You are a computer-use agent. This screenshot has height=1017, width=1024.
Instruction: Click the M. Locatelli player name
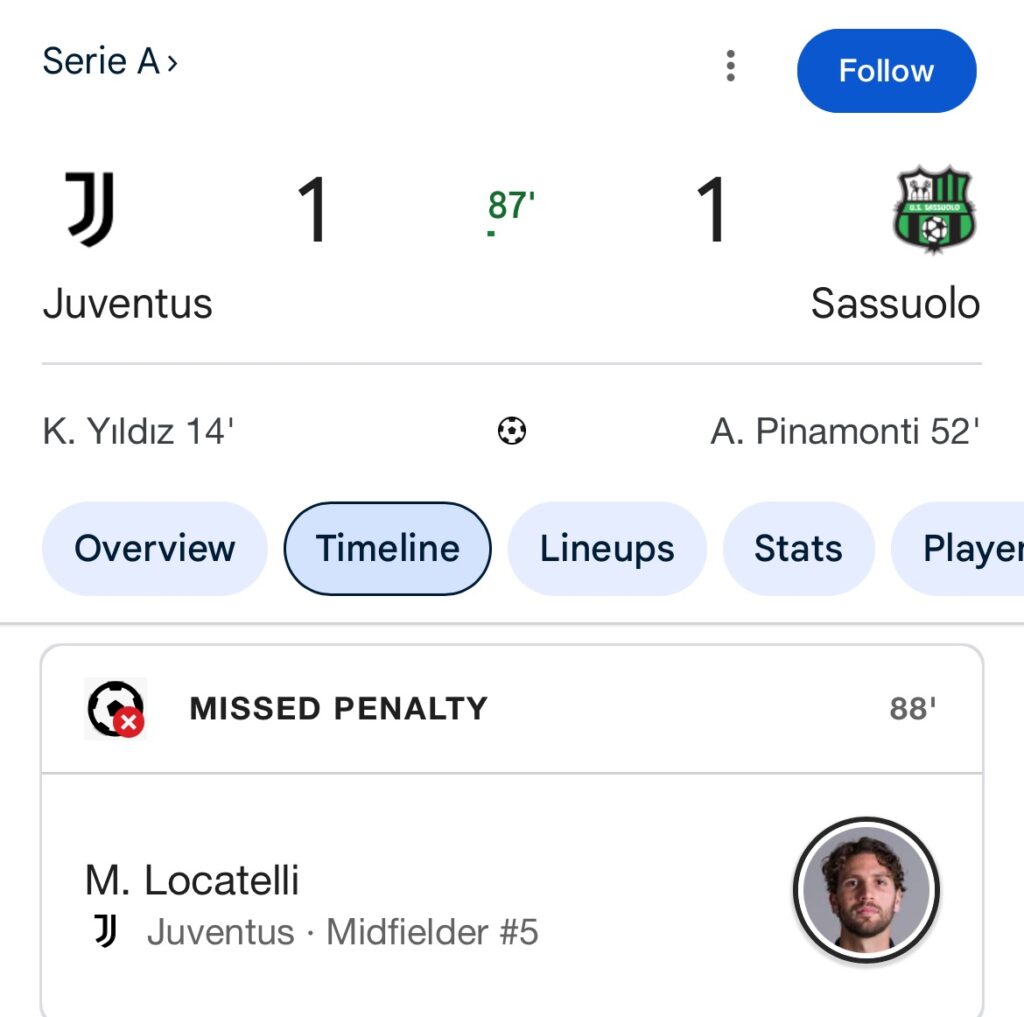pyautogui.click(x=192, y=881)
